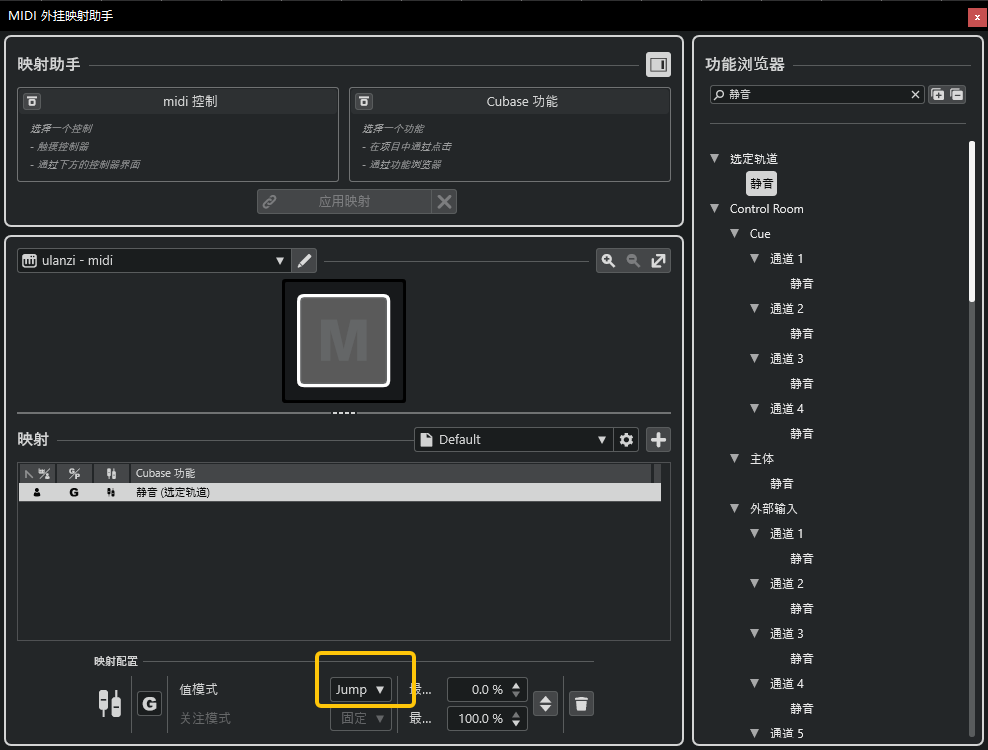
Task: Click the faders icon in 映射配置
Action: click(110, 703)
